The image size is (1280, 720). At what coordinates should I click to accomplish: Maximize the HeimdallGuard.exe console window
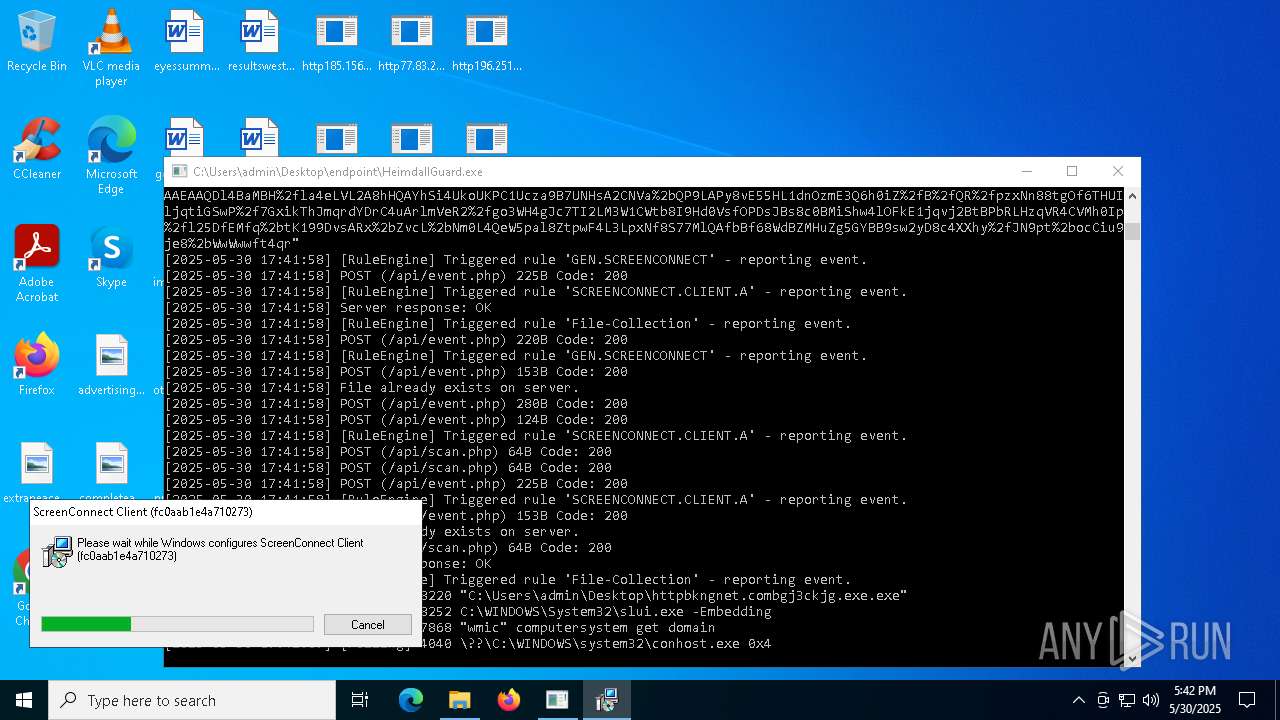(1072, 172)
